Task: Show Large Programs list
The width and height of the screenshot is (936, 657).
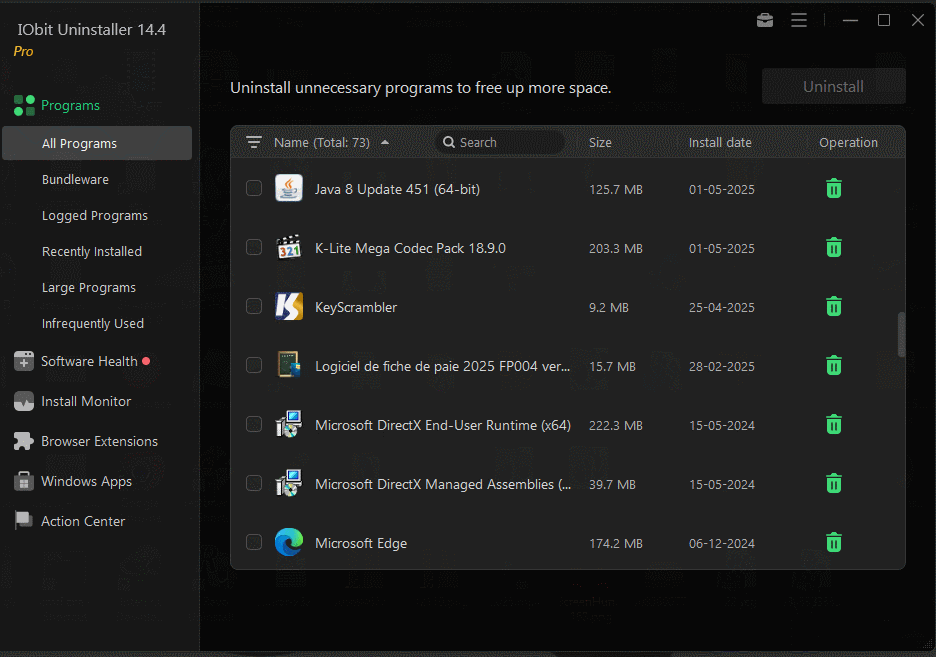Action: tap(89, 288)
